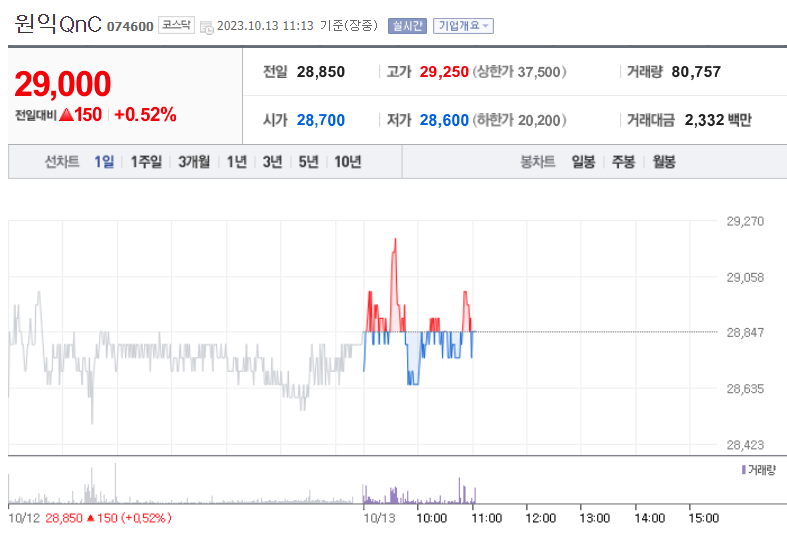Click the 15:00 time axis label
The image size is (787, 540).
704,518
